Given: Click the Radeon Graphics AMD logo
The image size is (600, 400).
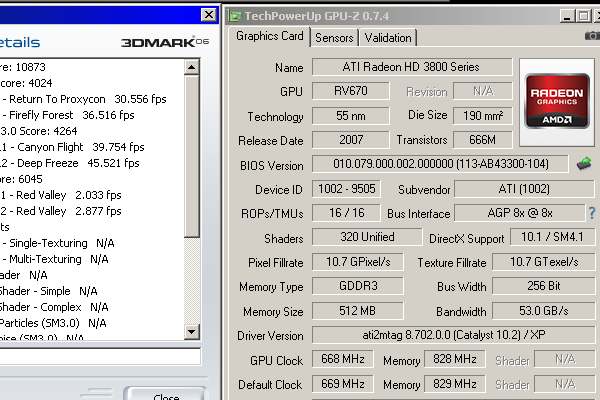Looking at the screenshot, I should tap(557, 101).
